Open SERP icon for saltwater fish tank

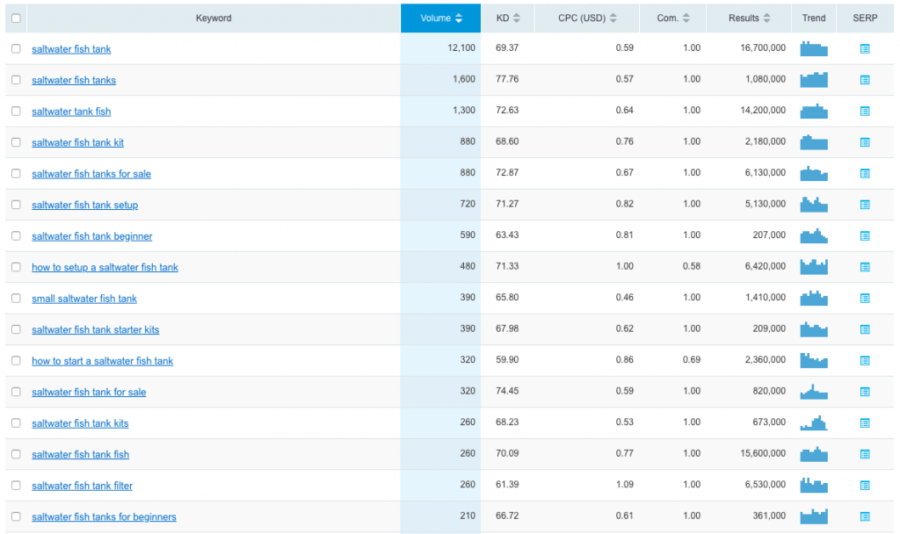coord(864,49)
